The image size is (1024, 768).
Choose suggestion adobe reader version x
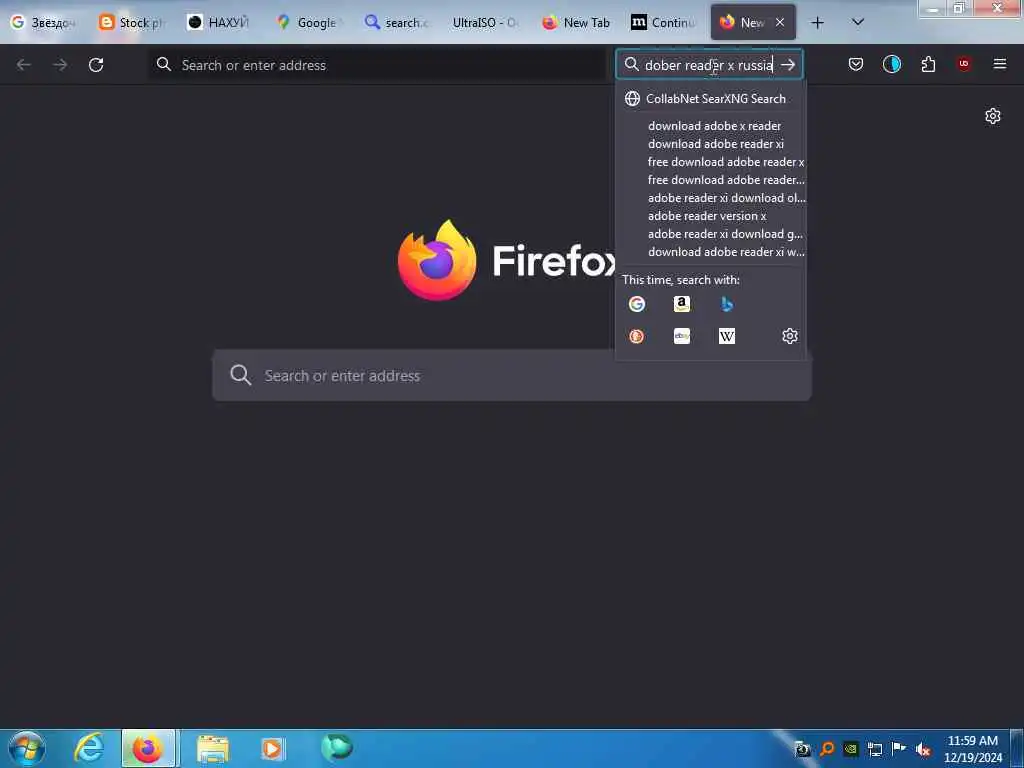(707, 216)
